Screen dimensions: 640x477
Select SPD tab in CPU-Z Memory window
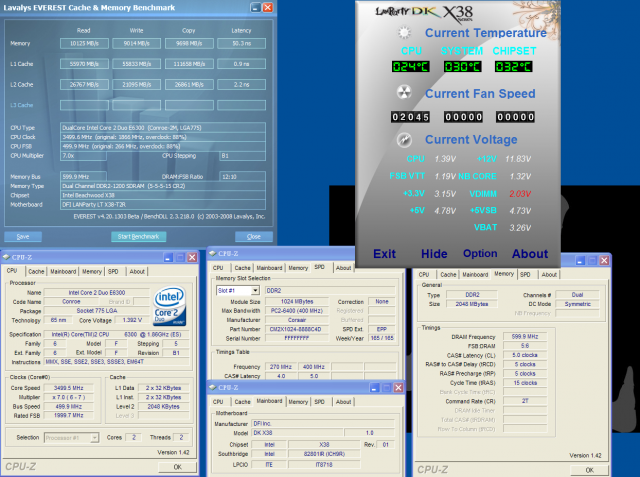point(525,275)
